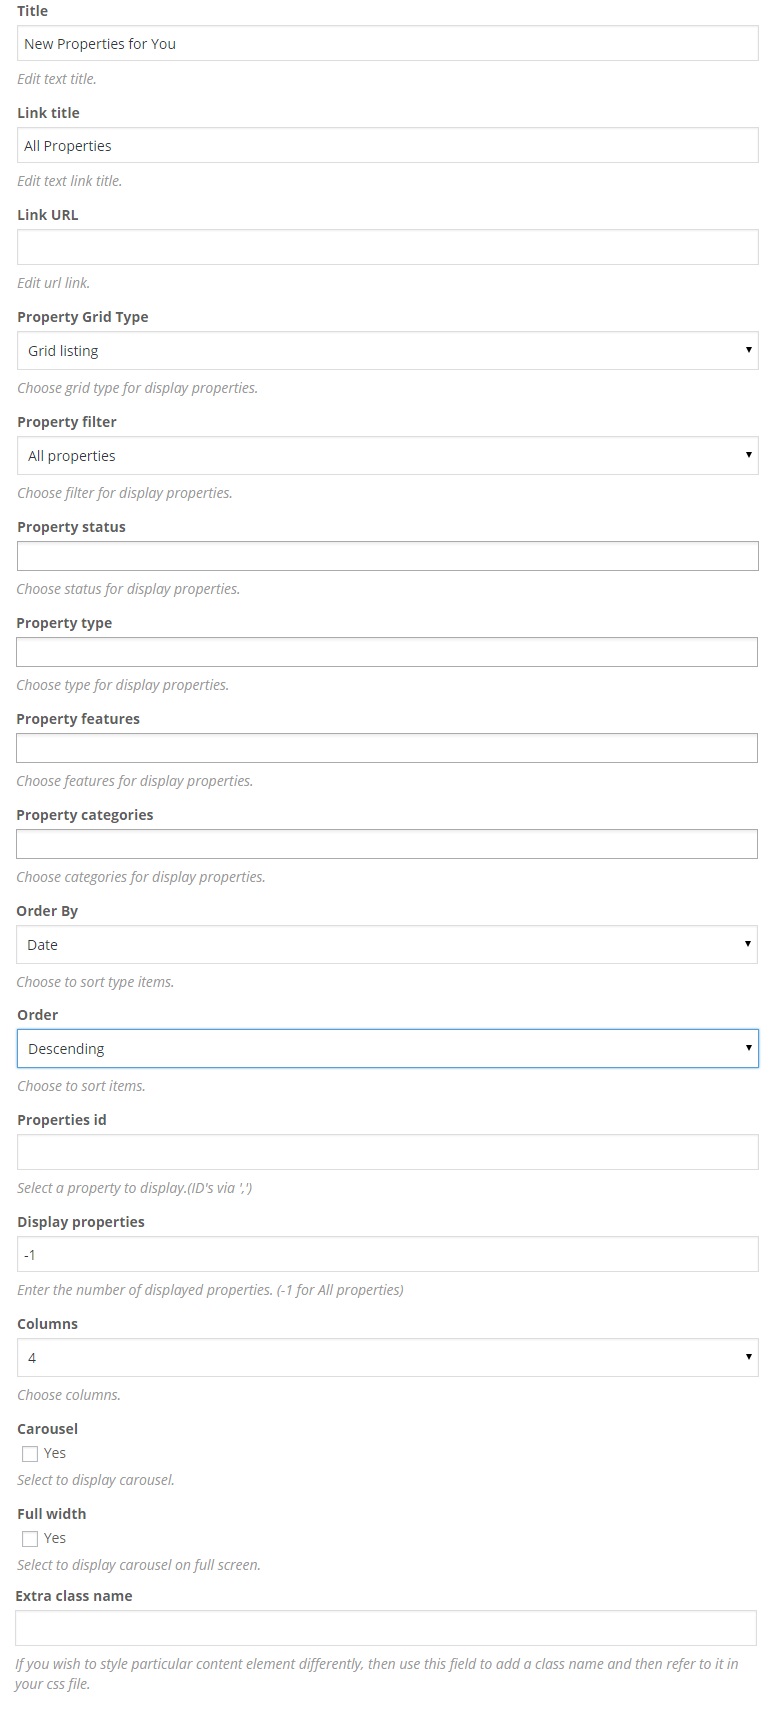
Task: Click the Property status field
Action: [x=387, y=556]
